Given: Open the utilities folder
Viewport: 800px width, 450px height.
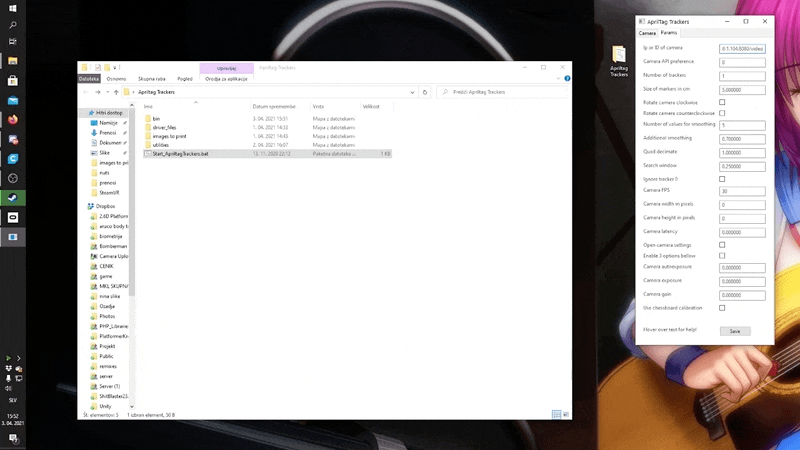Looking at the screenshot, I should [x=160, y=145].
